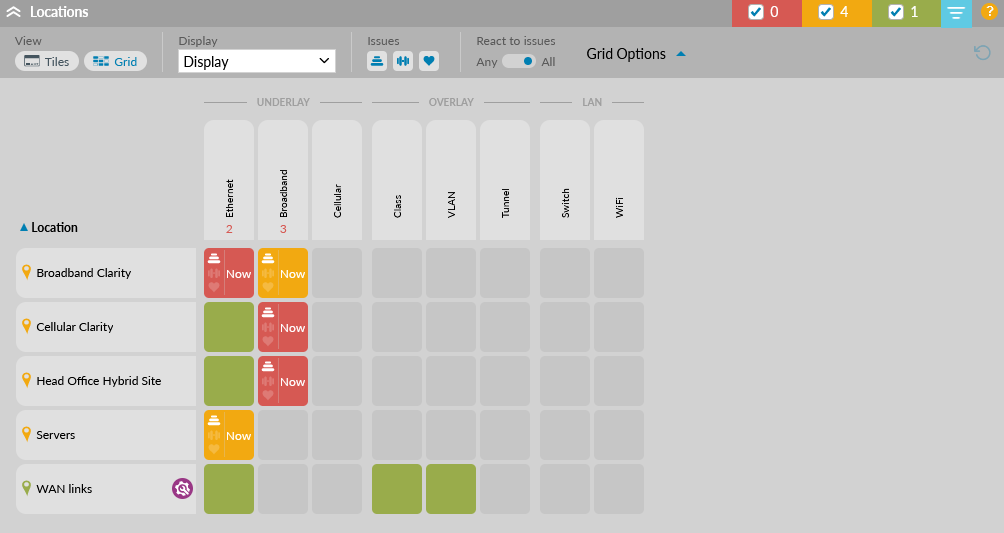Screen dimensions: 1004x533
Task: Open red Broadband cell for Cellular Clarity
Action: tap(283, 327)
